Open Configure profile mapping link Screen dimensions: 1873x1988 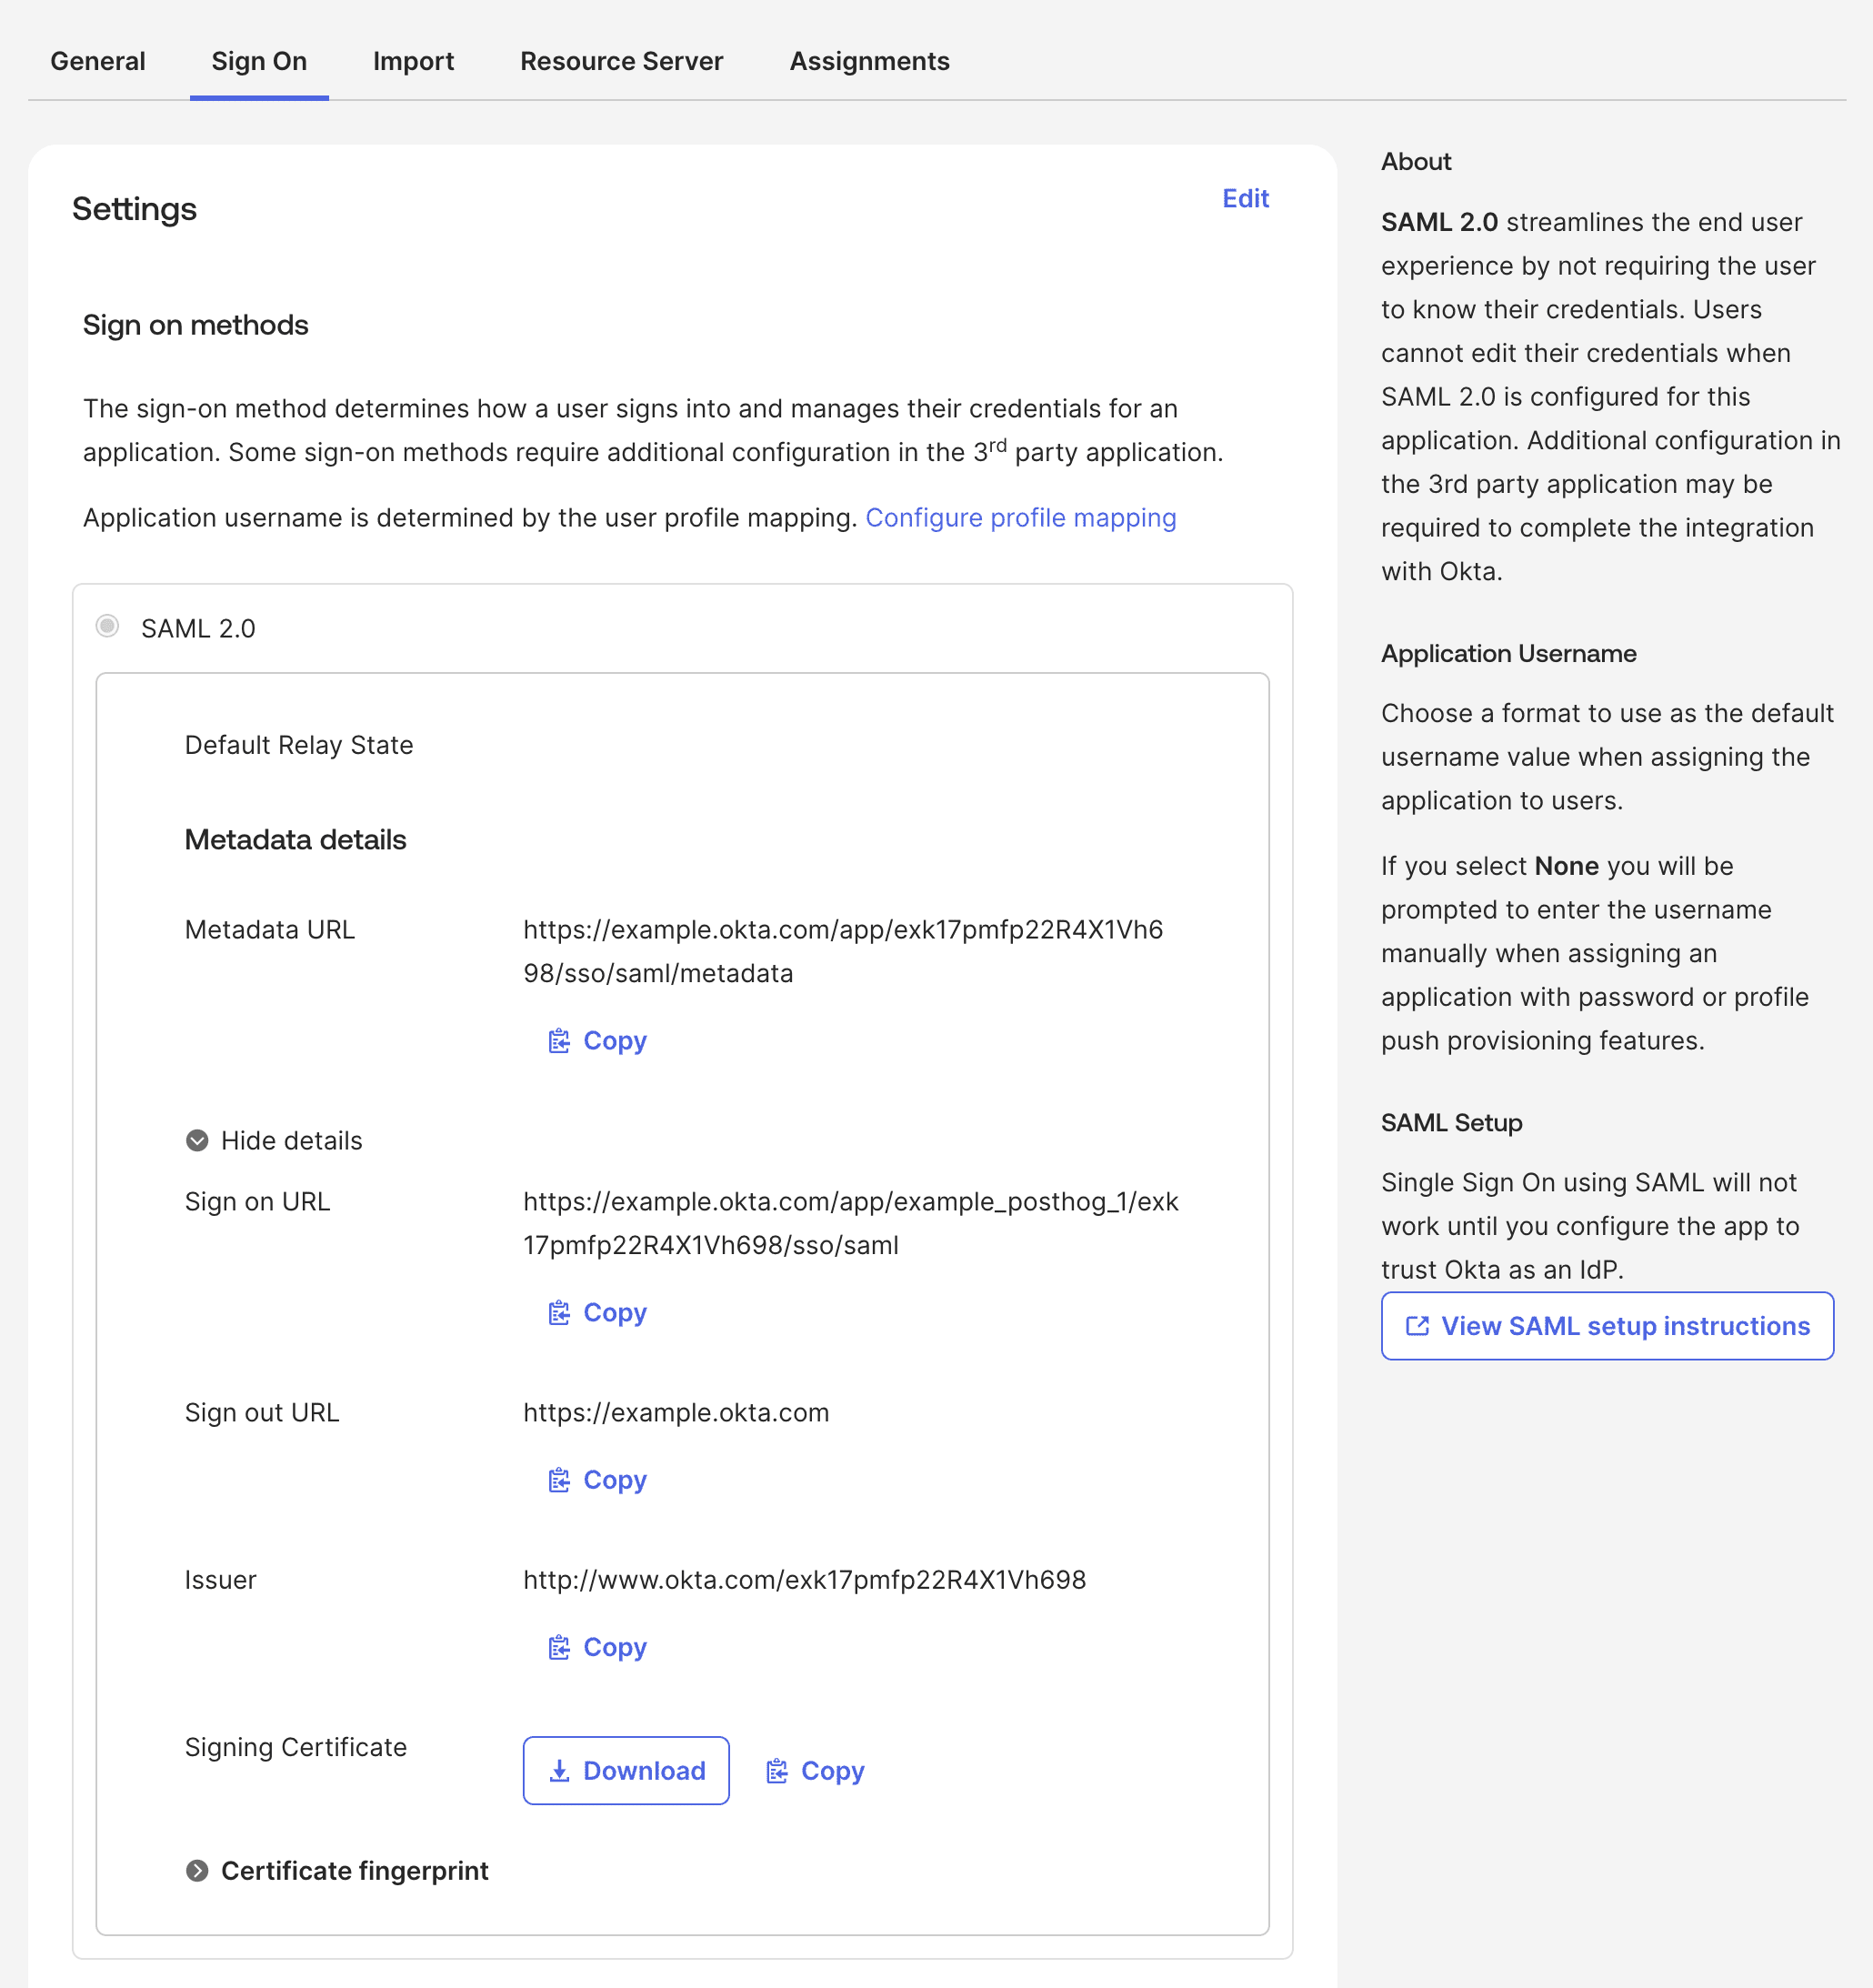1020,517
